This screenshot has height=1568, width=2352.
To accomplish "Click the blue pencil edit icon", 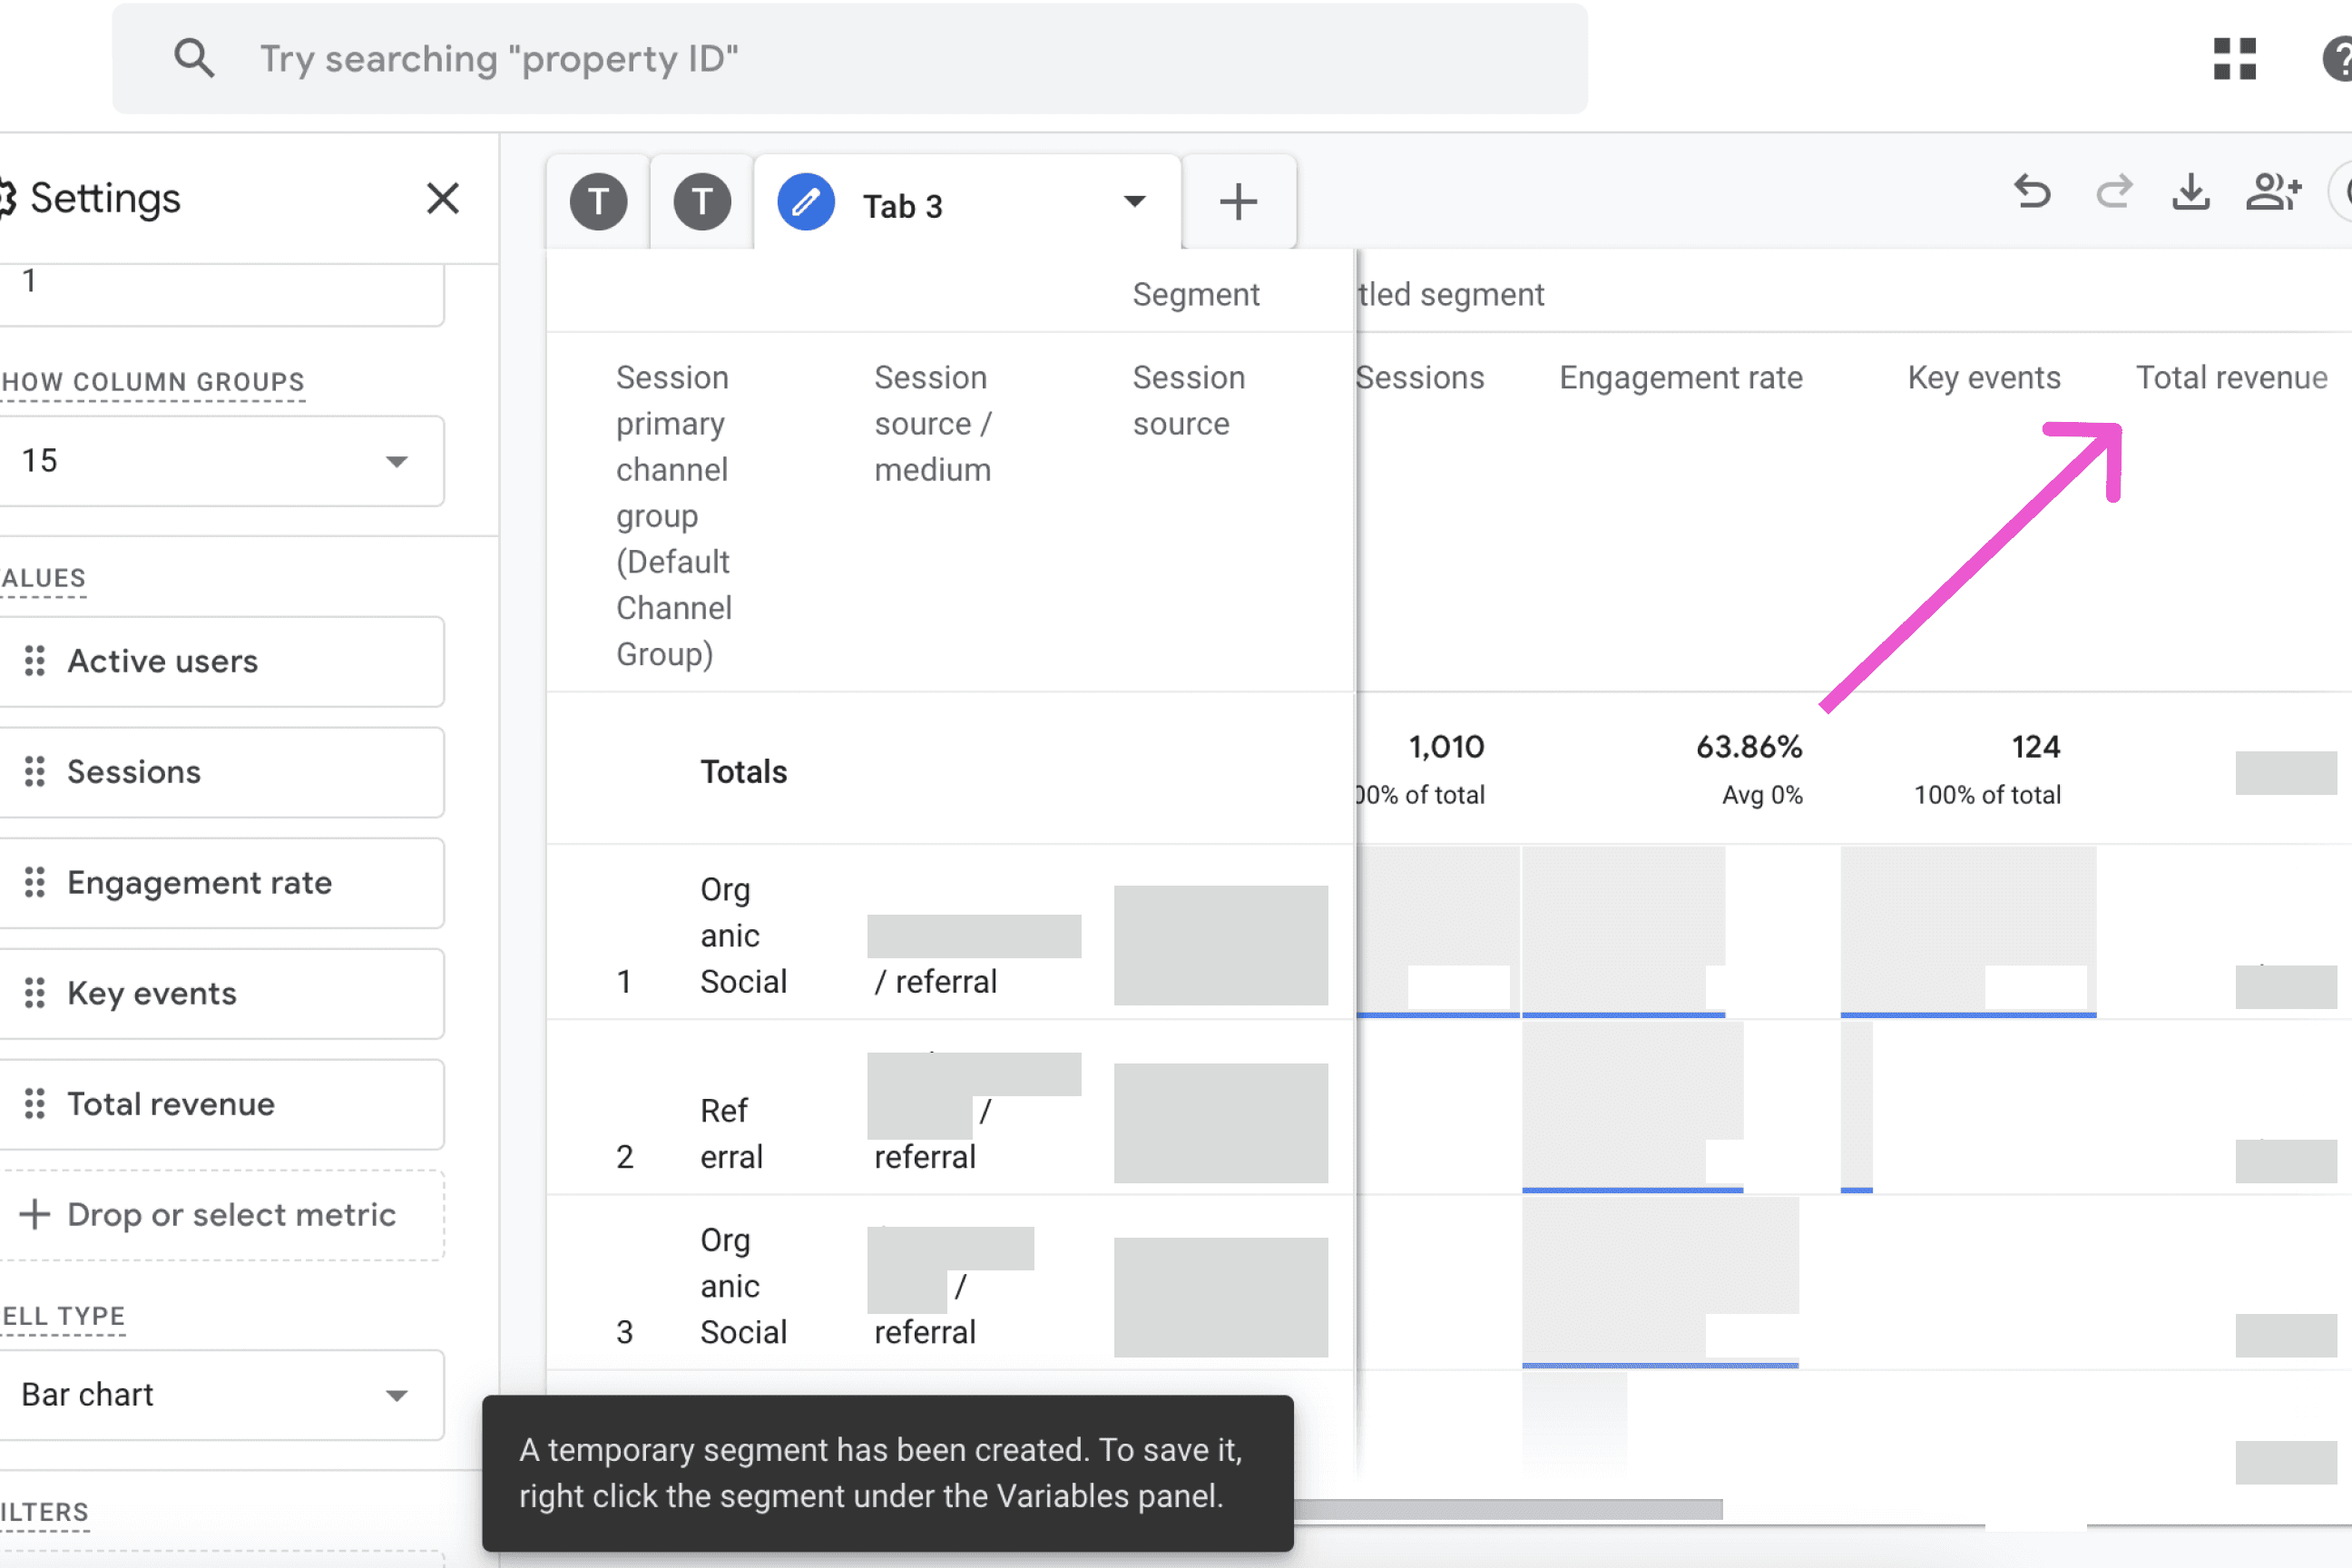I will coord(806,203).
